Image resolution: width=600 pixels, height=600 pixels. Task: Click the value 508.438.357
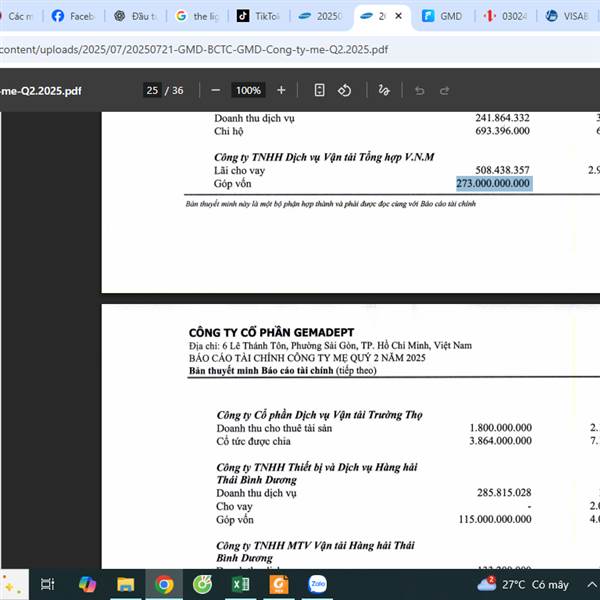pos(502,170)
